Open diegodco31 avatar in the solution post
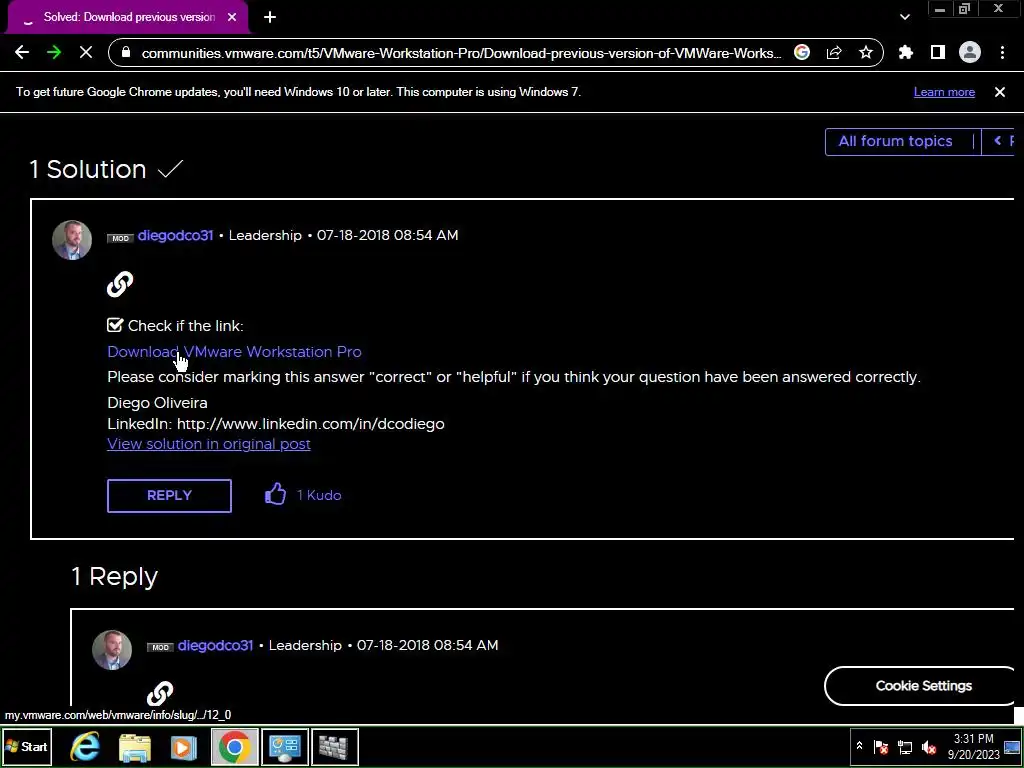The width and height of the screenshot is (1024, 768). [72, 240]
